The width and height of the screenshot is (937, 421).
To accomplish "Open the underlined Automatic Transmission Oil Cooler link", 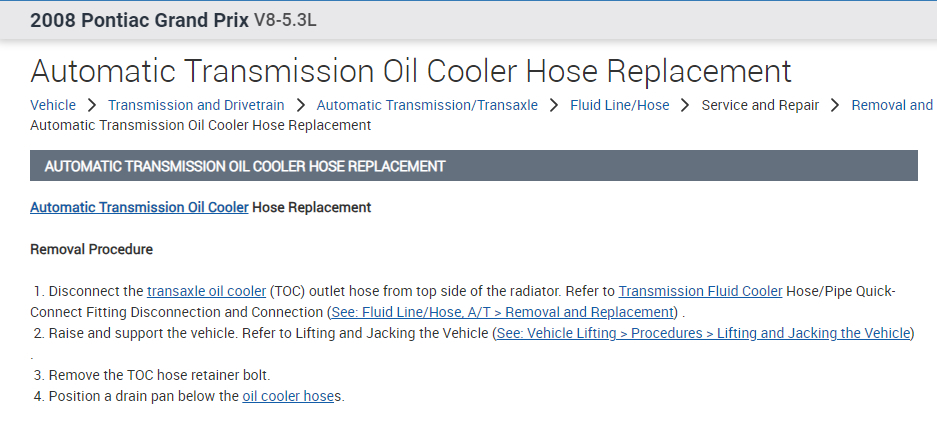I will (x=139, y=208).
